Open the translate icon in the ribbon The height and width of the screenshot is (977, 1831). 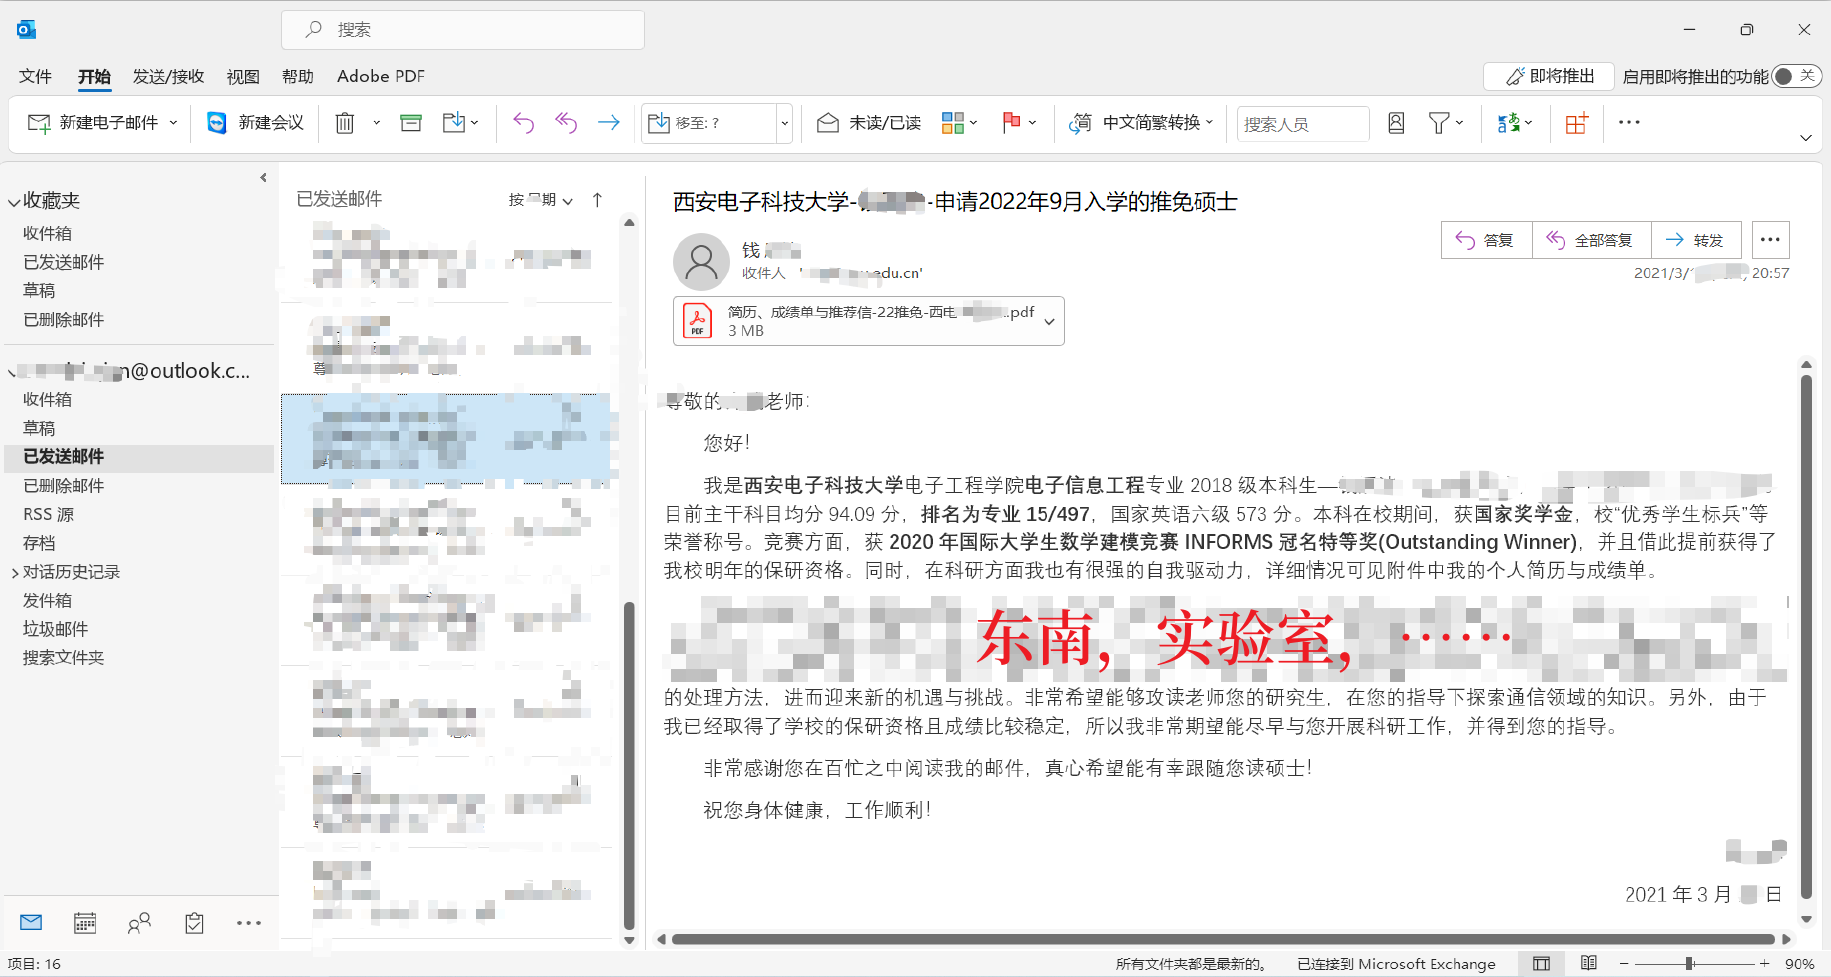(x=1508, y=123)
